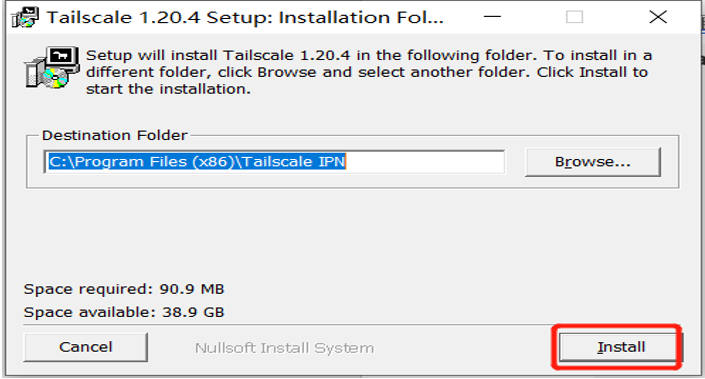The height and width of the screenshot is (379, 705).
Task: Click inside the Destination Folder path field
Action: pos(274,162)
